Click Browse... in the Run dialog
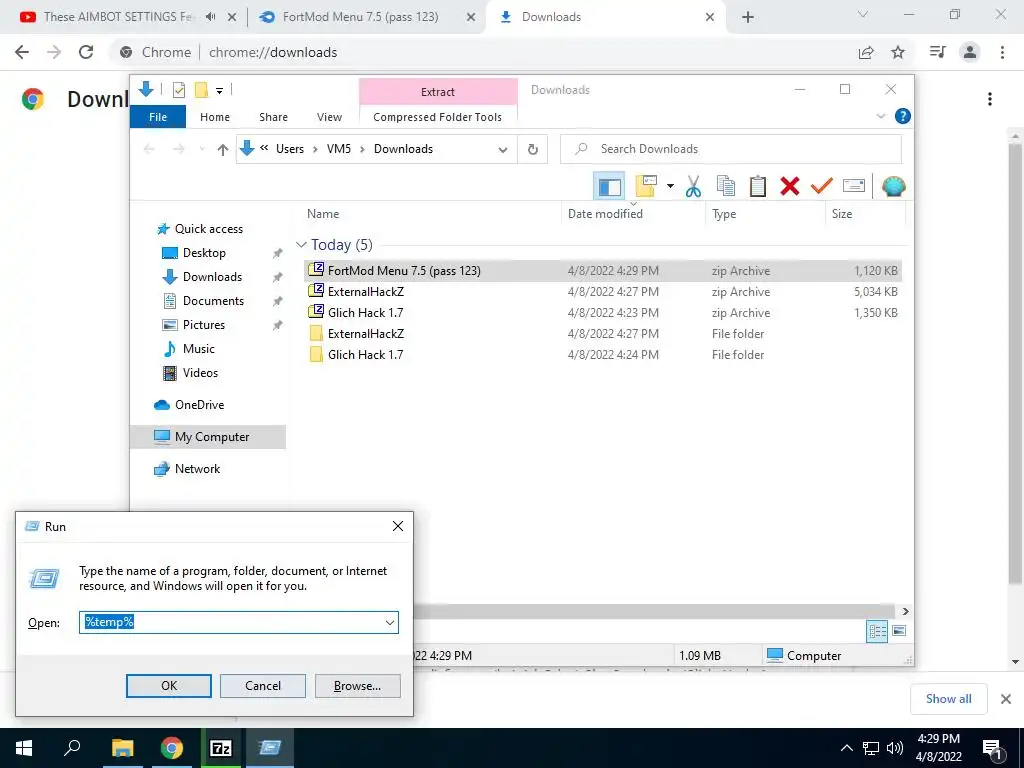 point(357,686)
